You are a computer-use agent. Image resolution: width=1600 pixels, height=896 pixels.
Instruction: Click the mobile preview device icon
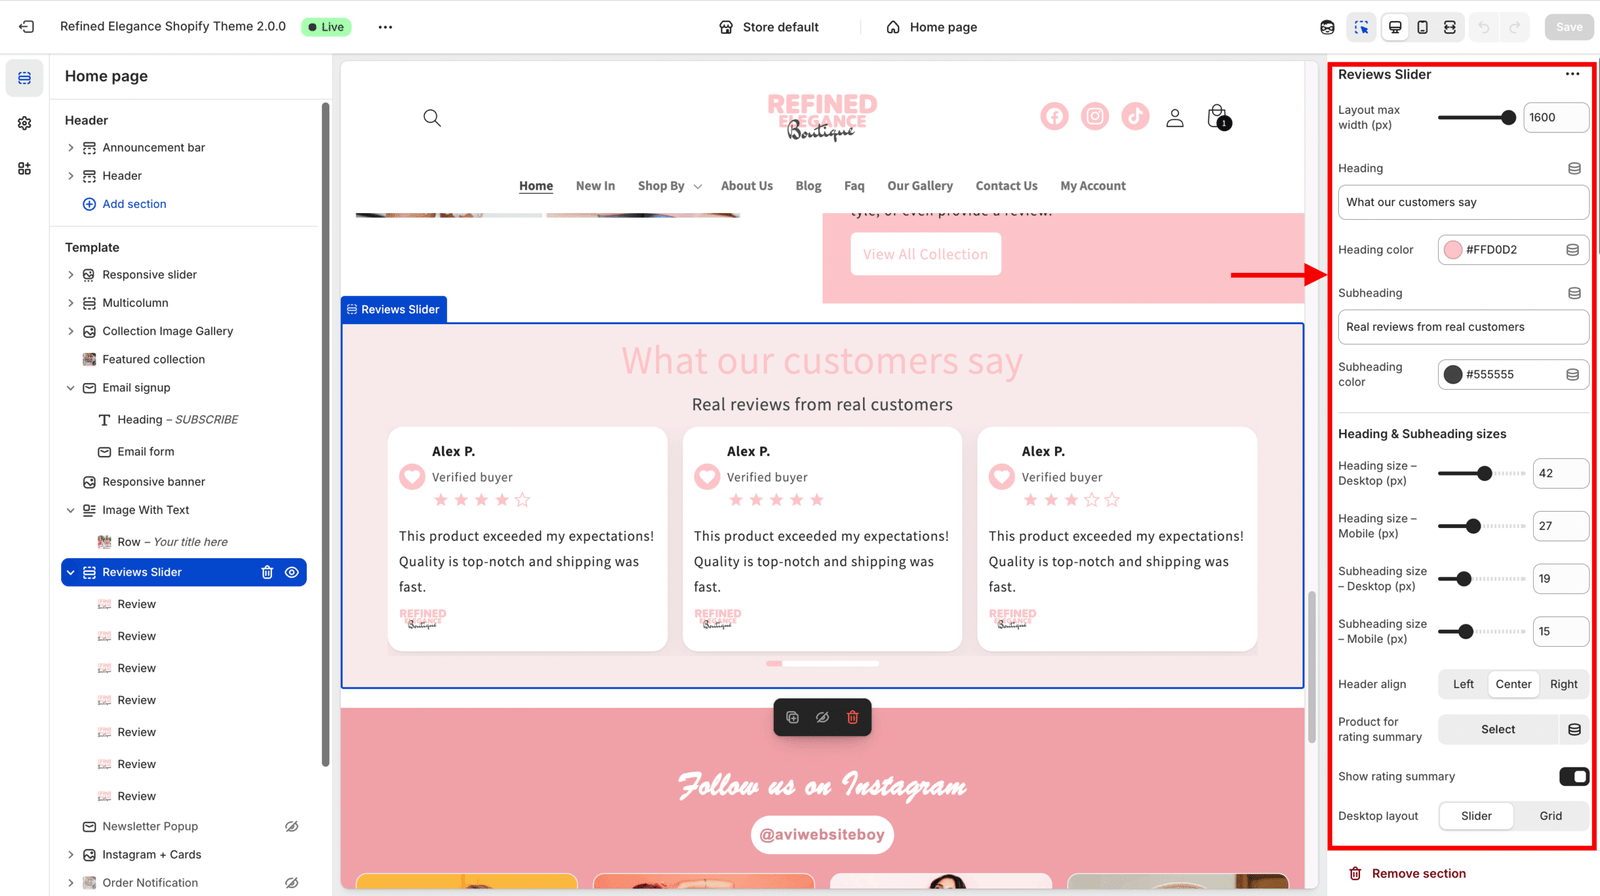[x=1422, y=27]
